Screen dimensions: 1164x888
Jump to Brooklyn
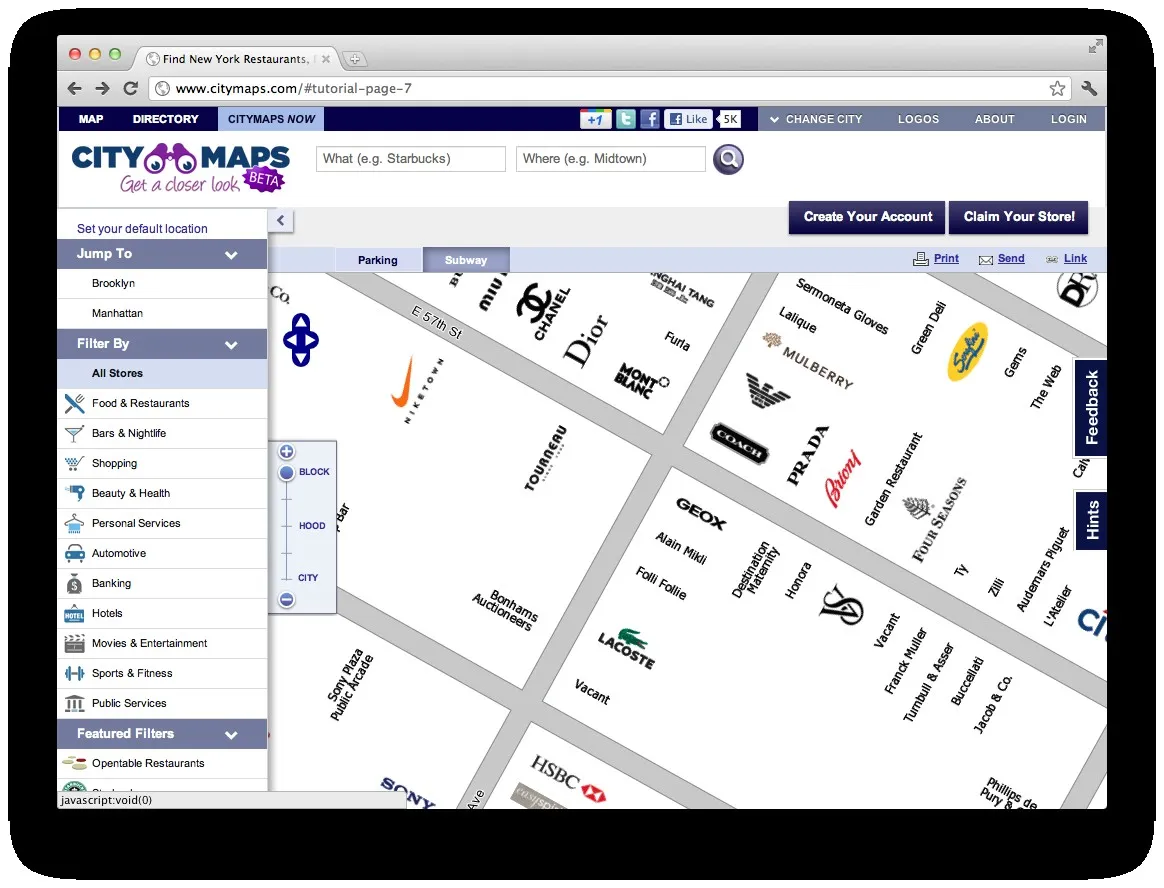tap(163, 284)
